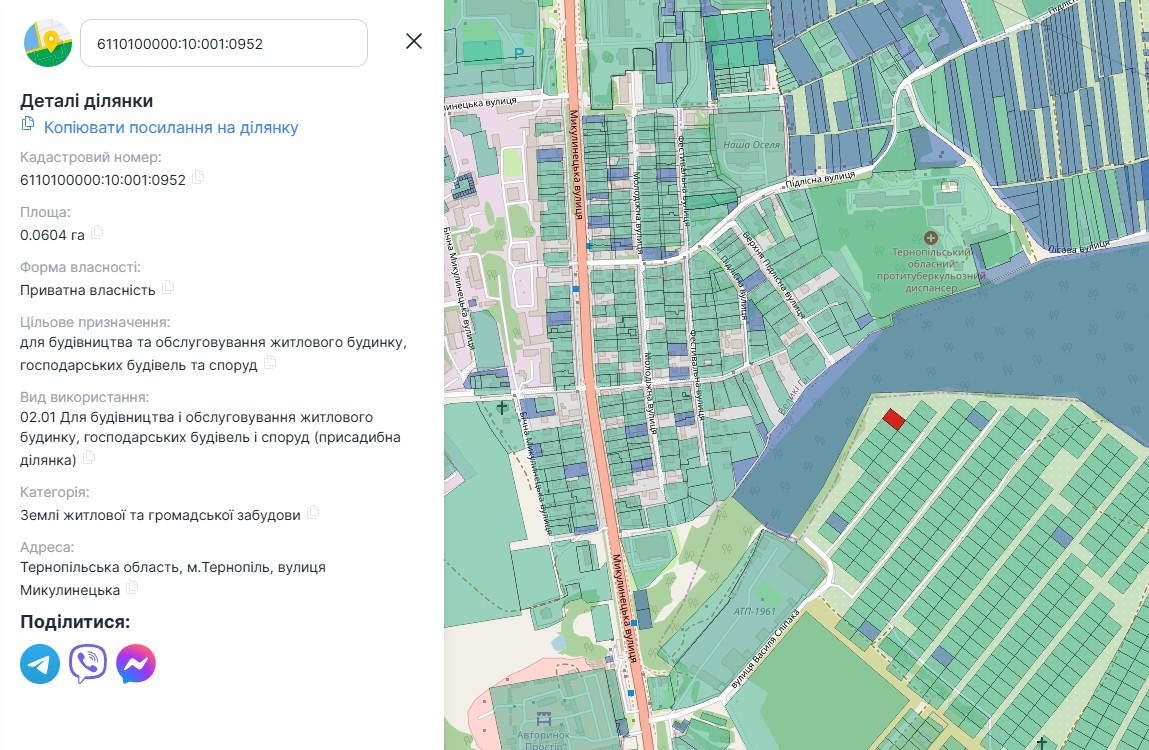Click 'Деталі ділянки' heading
Screen dimensions: 1149x750
click(x=86, y=100)
